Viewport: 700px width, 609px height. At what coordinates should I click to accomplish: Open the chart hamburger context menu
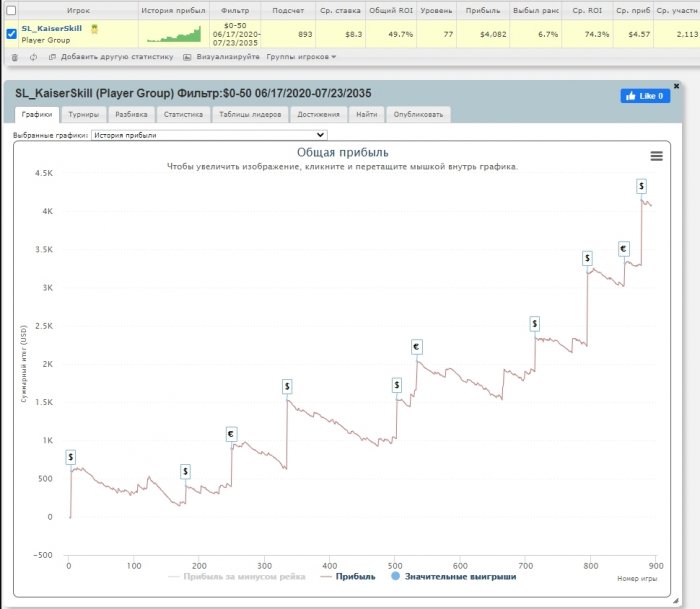click(x=656, y=156)
